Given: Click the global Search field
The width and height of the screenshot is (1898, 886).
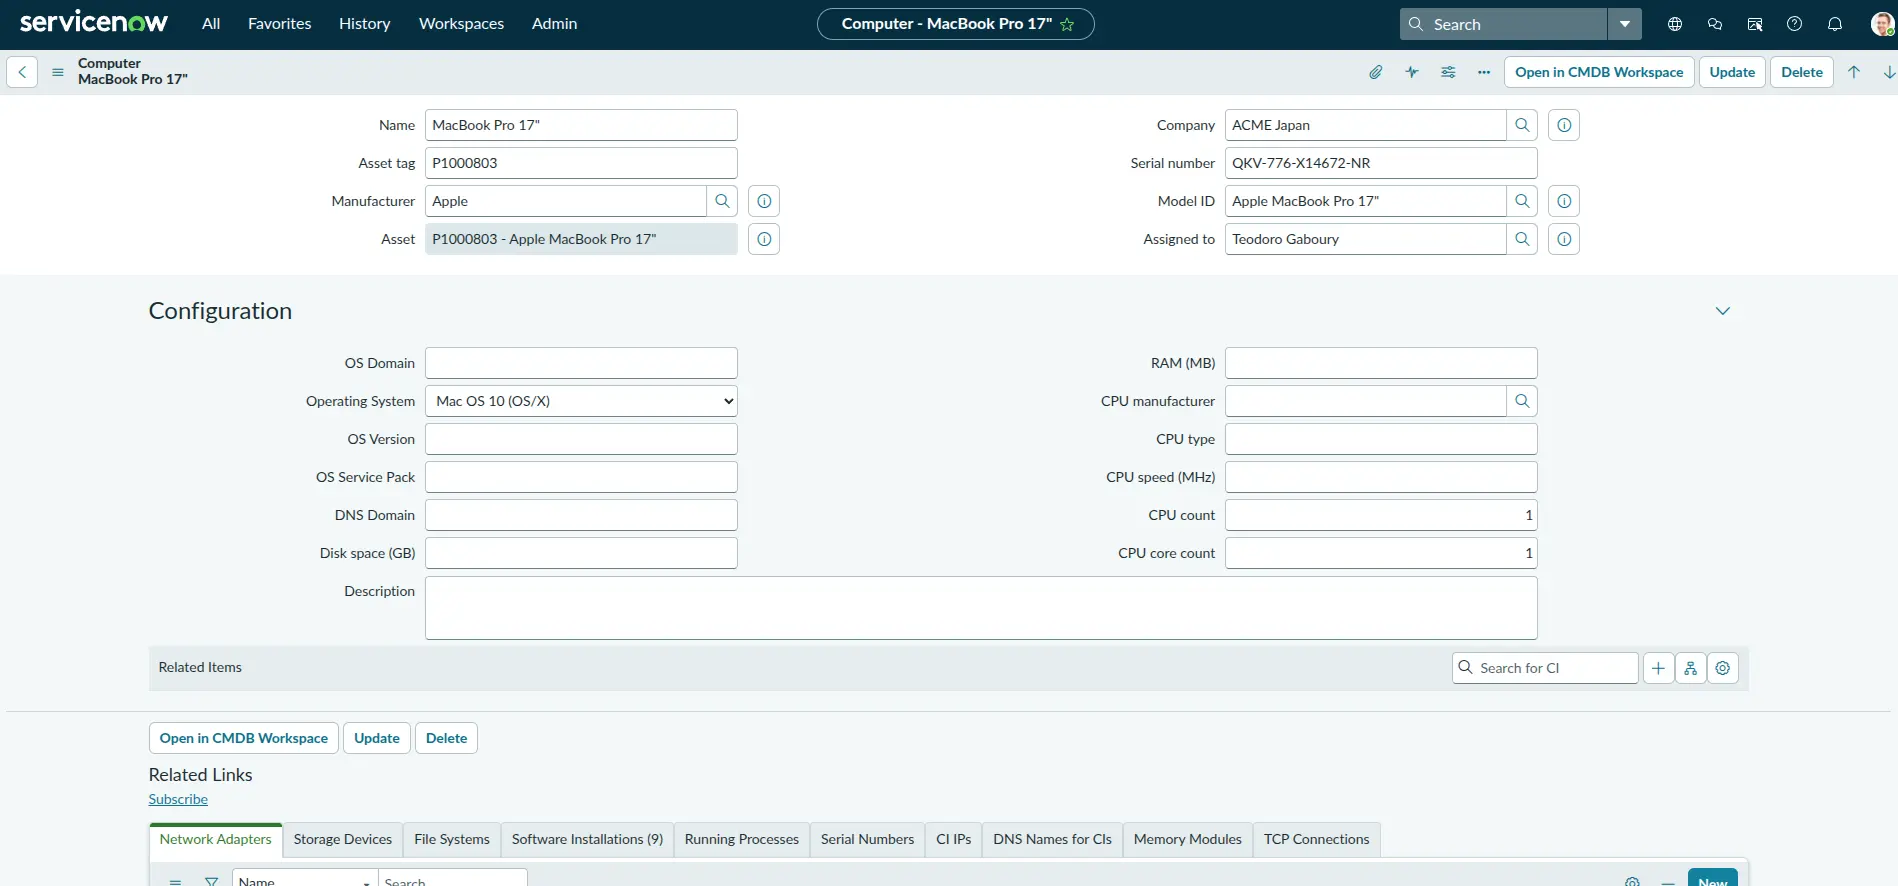Looking at the screenshot, I should click(x=1503, y=24).
